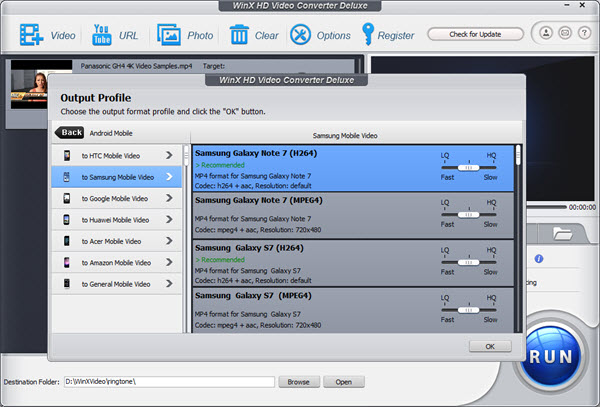Viewport: 600px width, 407px height.
Task: Open Options wrench icon
Action: pyautogui.click(x=300, y=35)
